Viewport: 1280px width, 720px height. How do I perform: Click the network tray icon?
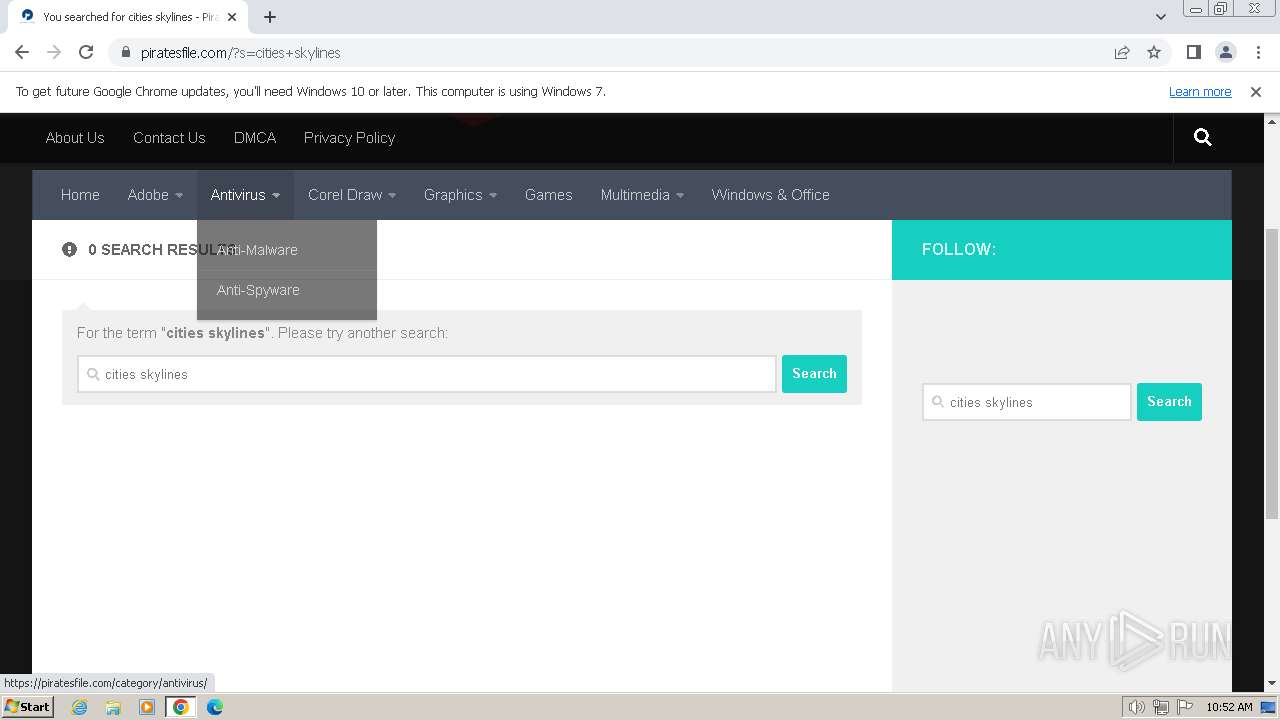1161,707
